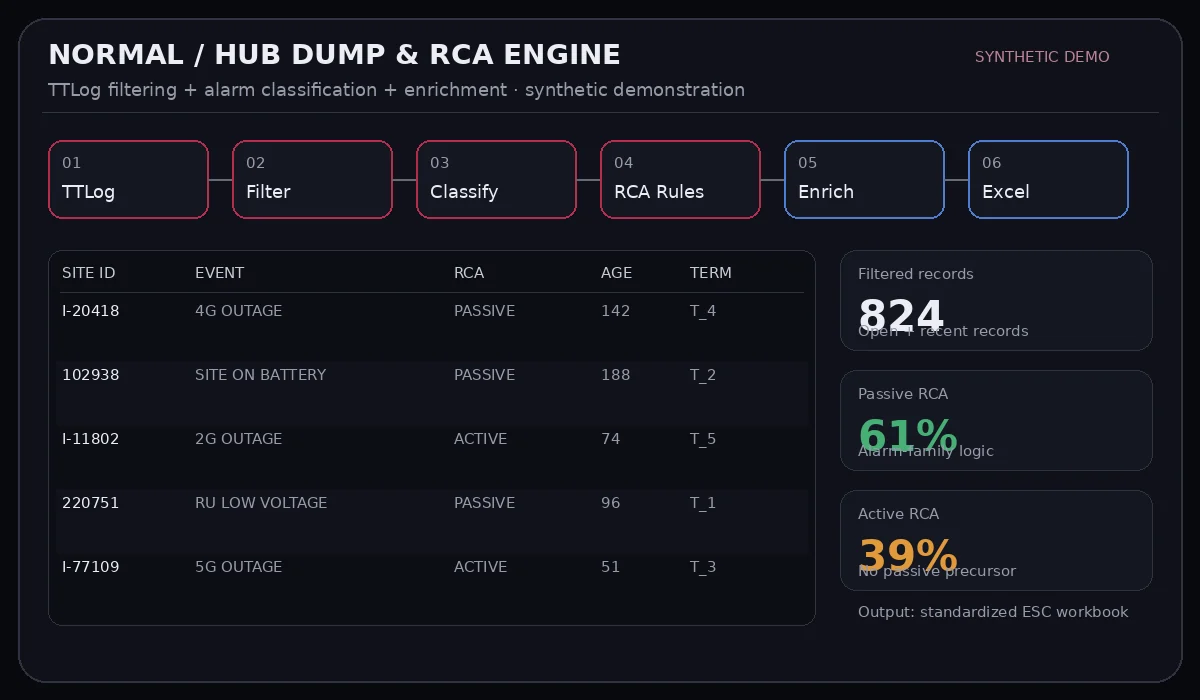Click the 824 filtered records value

(901, 315)
